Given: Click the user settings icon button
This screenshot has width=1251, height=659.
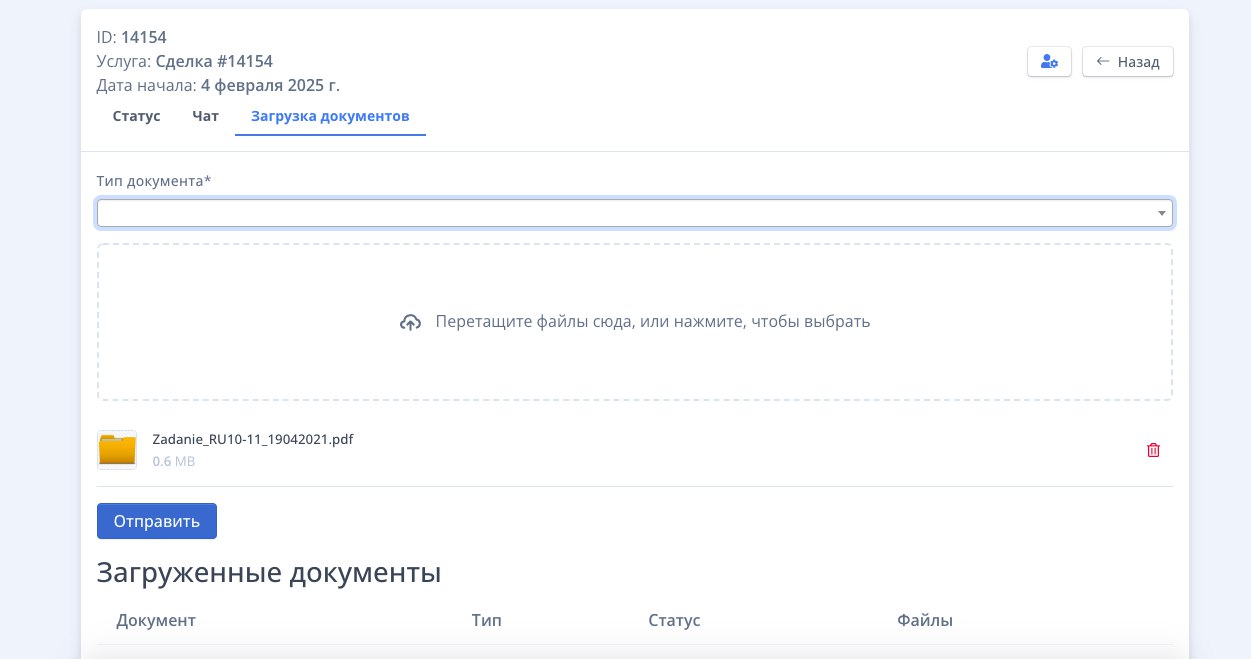Looking at the screenshot, I should pos(1049,62).
